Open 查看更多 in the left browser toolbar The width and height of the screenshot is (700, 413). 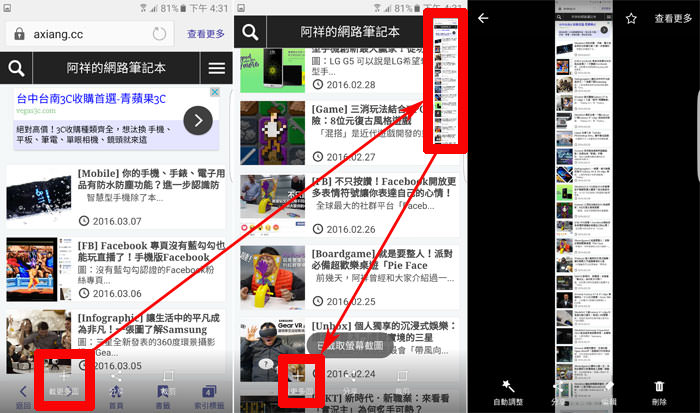205,34
